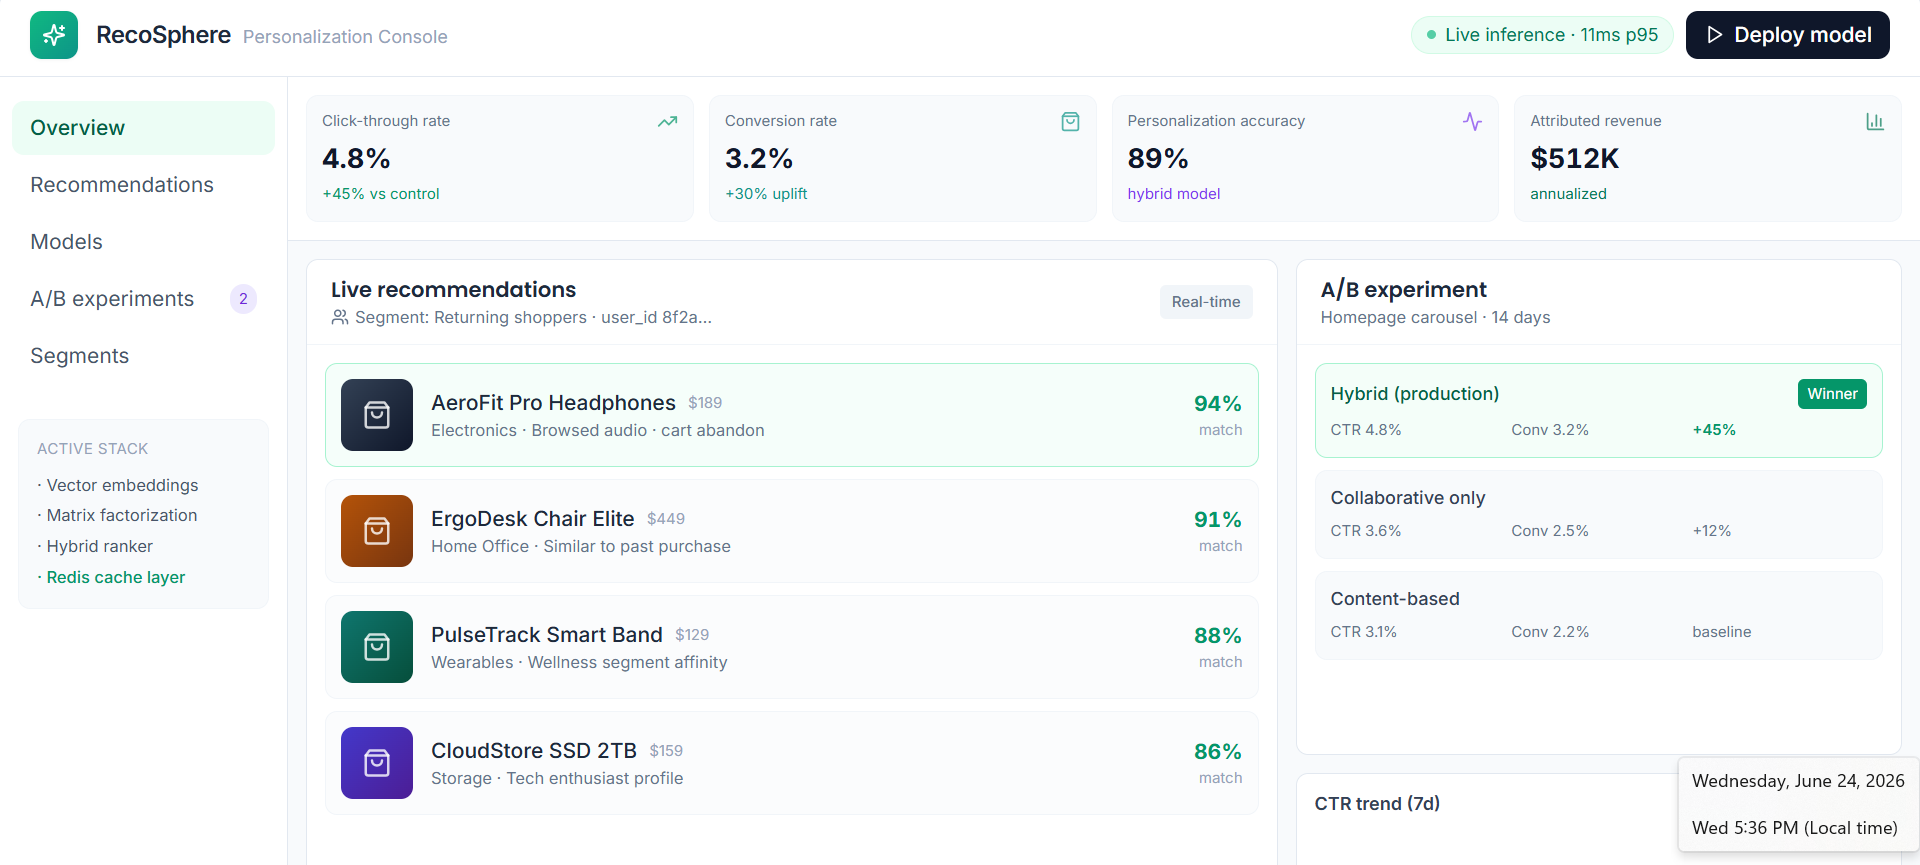Click the 94% match score
The height and width of the screenshot is (865, 1920).
1217,404
